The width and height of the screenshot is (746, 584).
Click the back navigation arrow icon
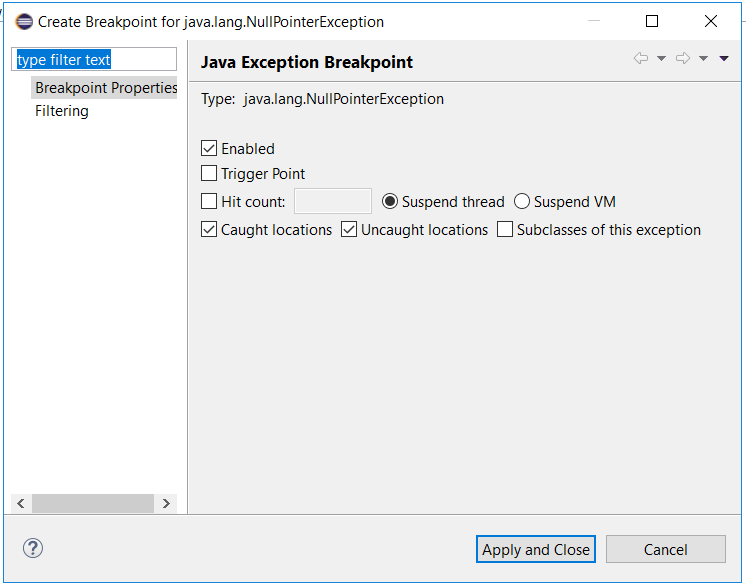[x=641, y=59]
